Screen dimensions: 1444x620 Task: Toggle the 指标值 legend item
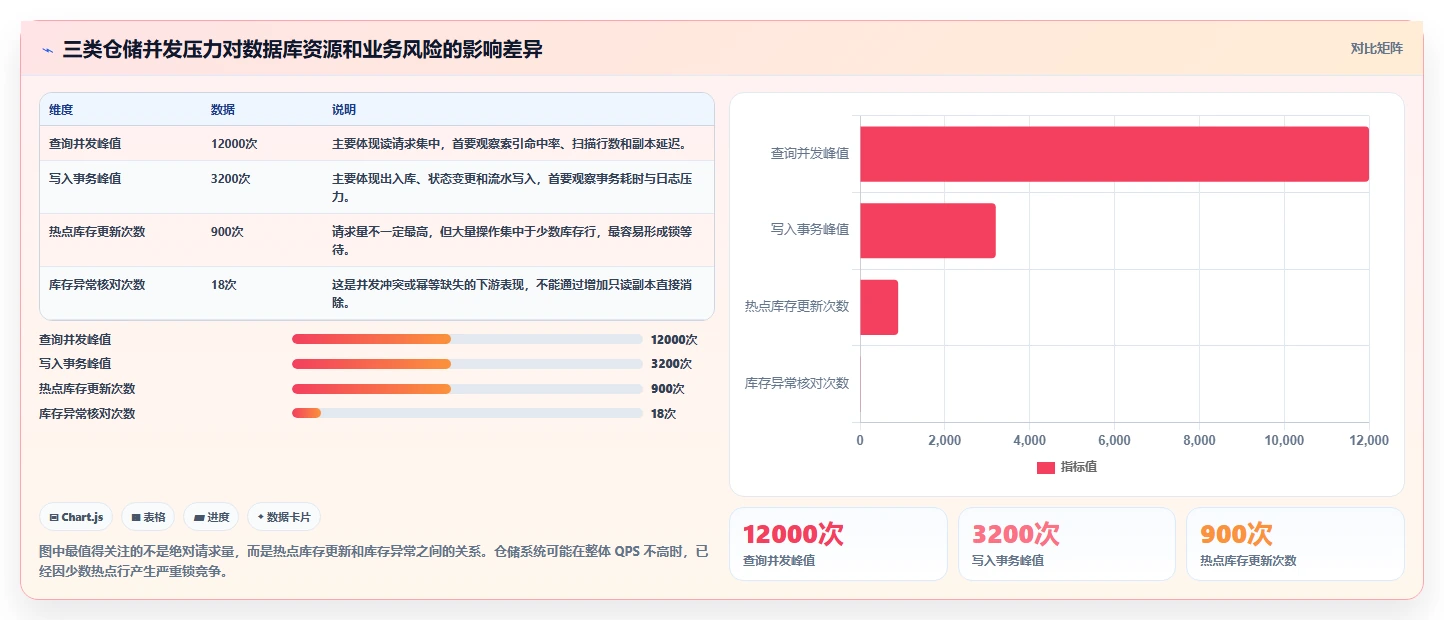[1067, 467]
